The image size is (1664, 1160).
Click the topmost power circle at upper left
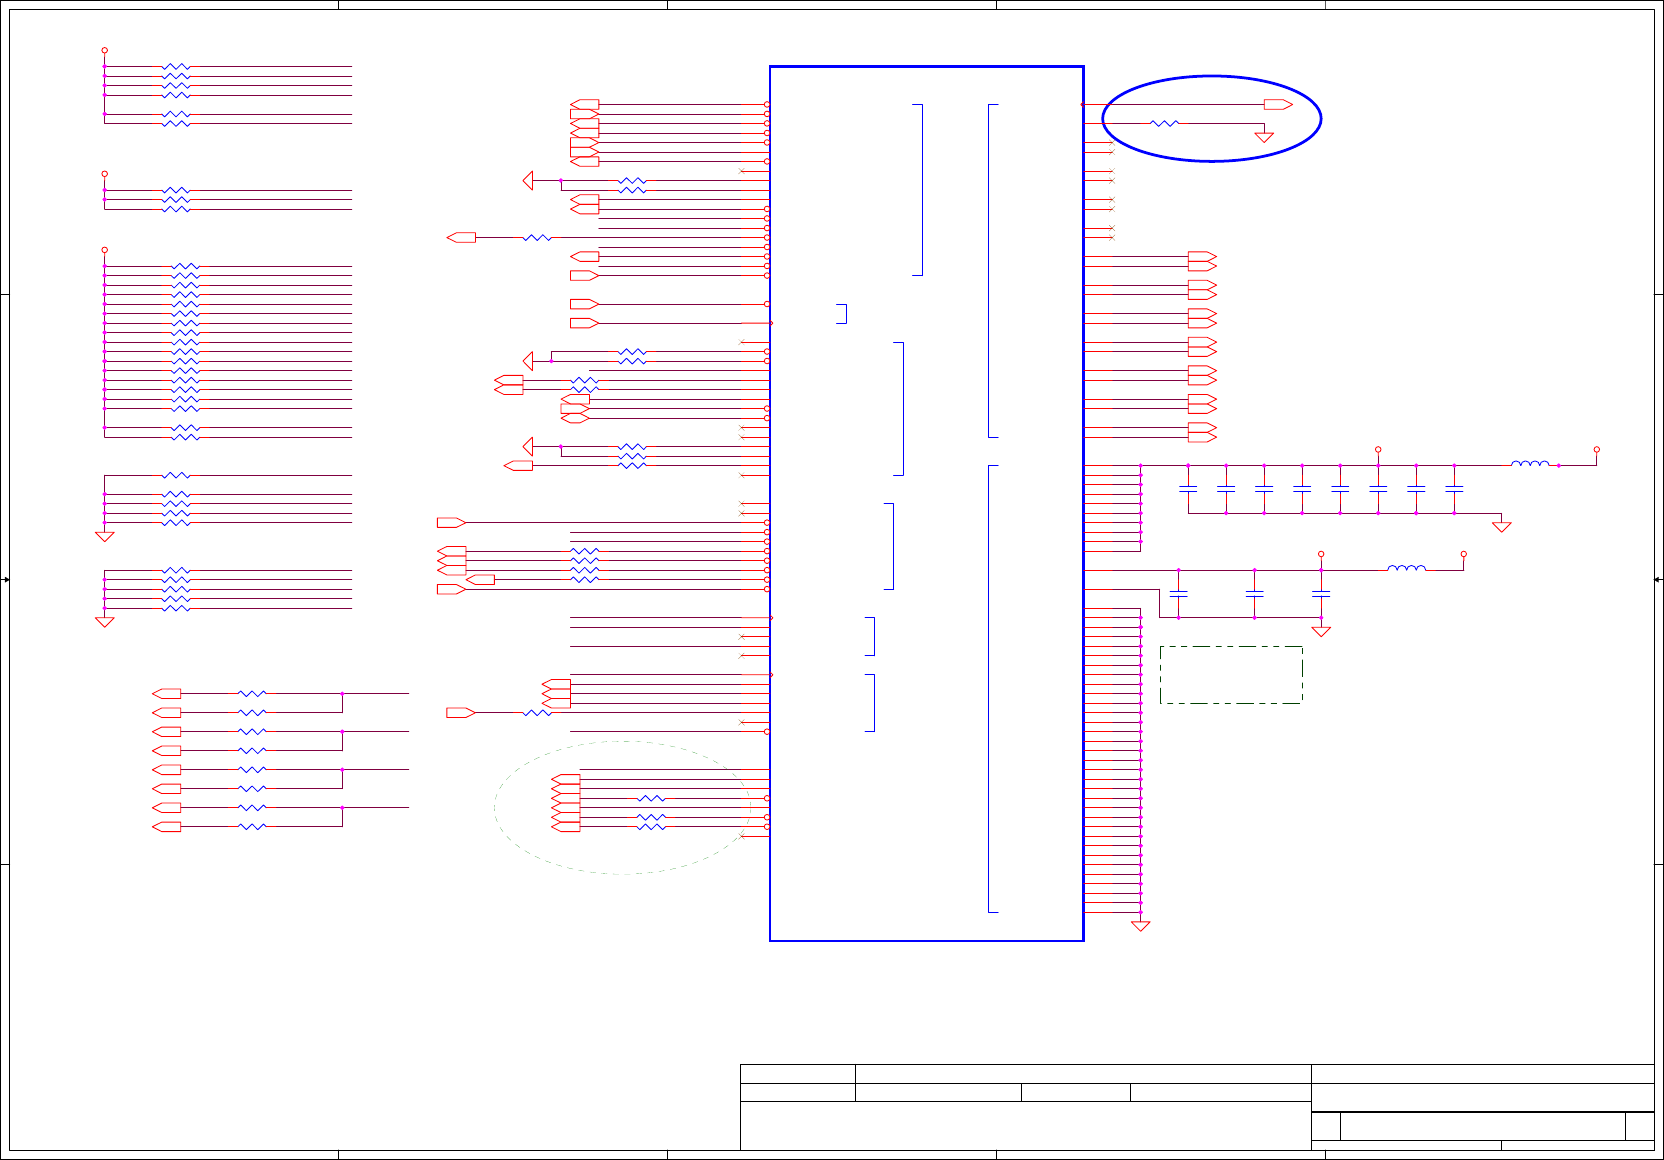pyautogui.click(x=104, y=50)
